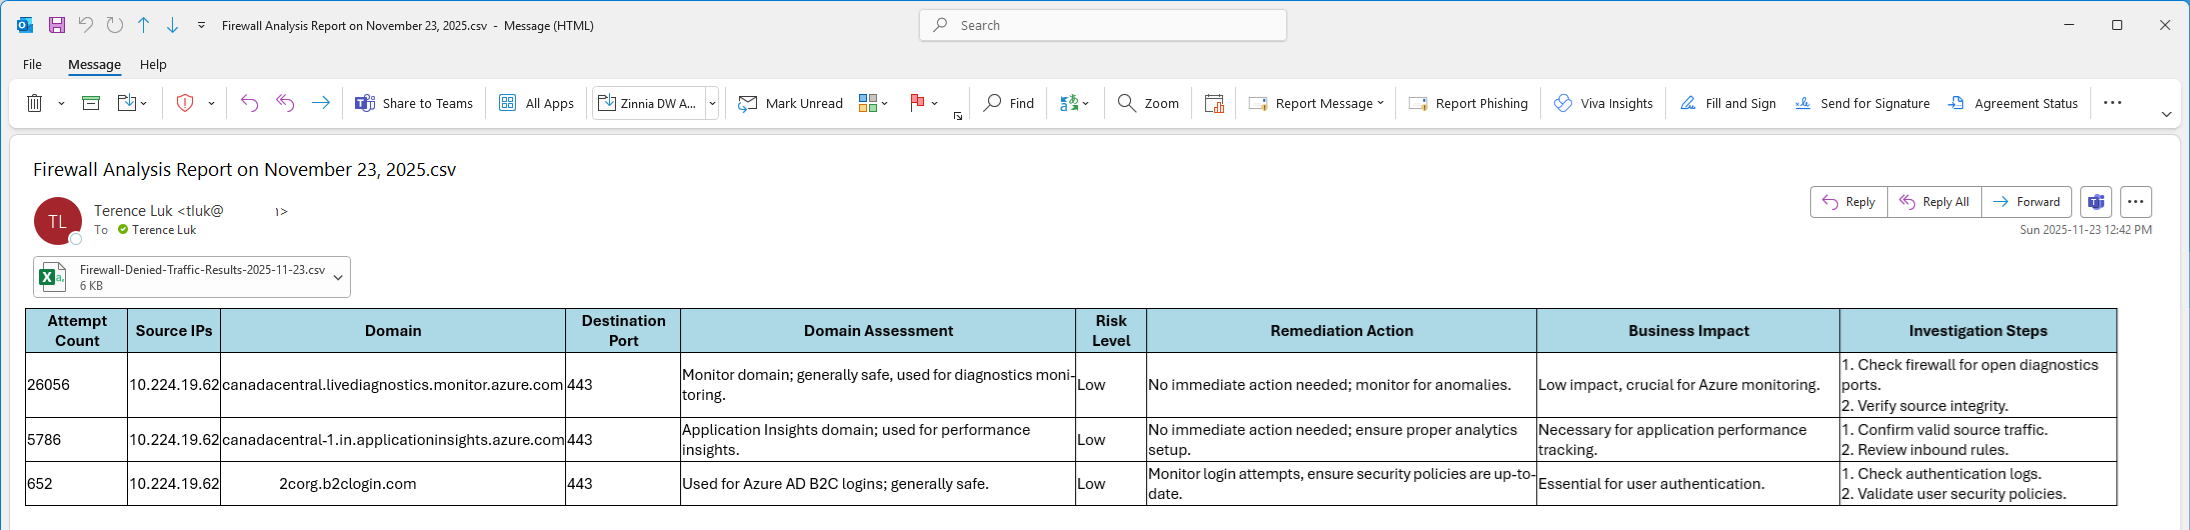Click the Reply All button

(1934, 202)
